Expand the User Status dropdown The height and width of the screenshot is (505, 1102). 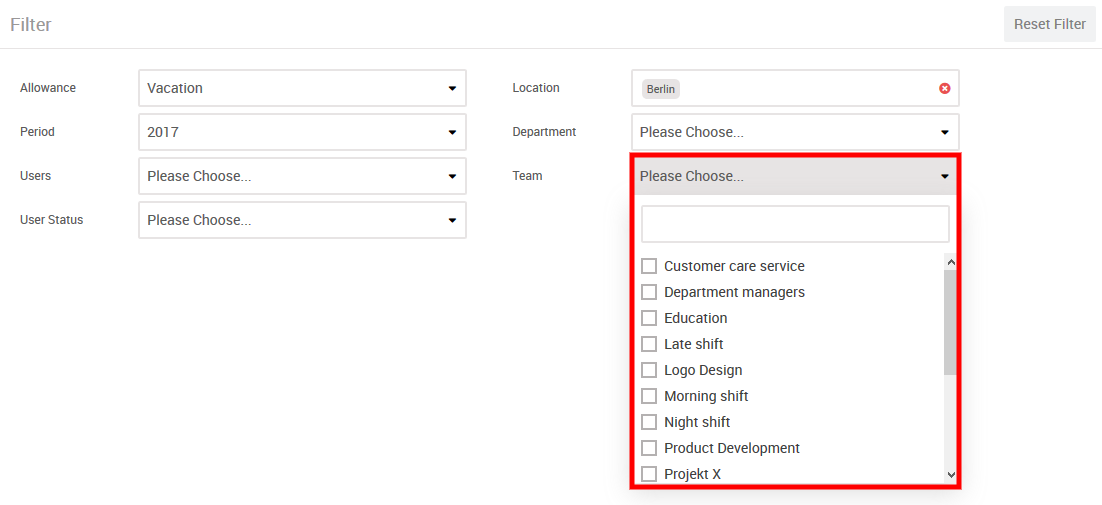tap(302, 220)
